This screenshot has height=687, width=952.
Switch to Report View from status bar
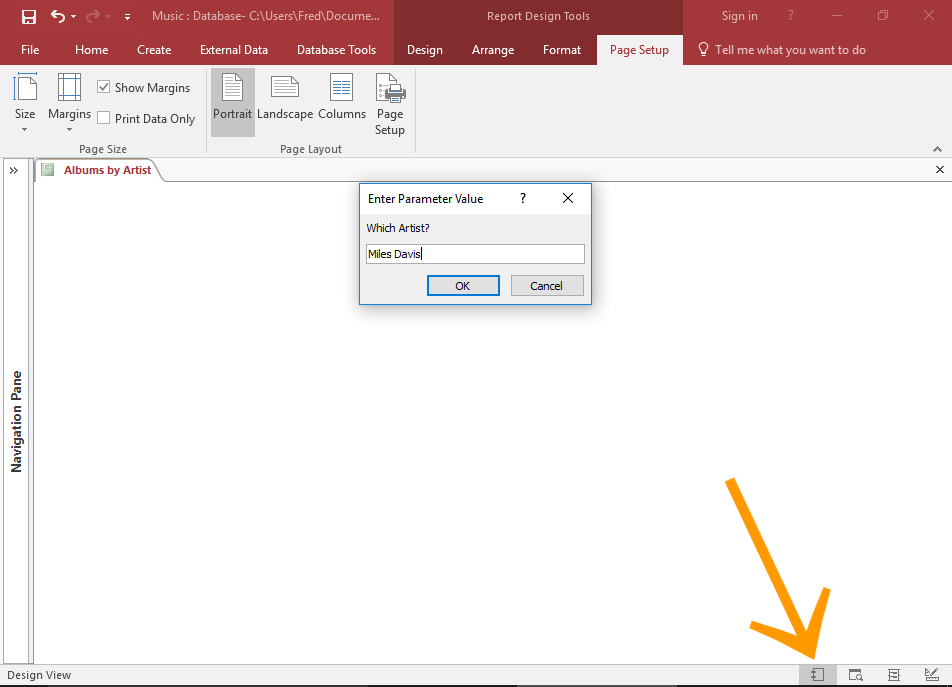pos(818,674)
